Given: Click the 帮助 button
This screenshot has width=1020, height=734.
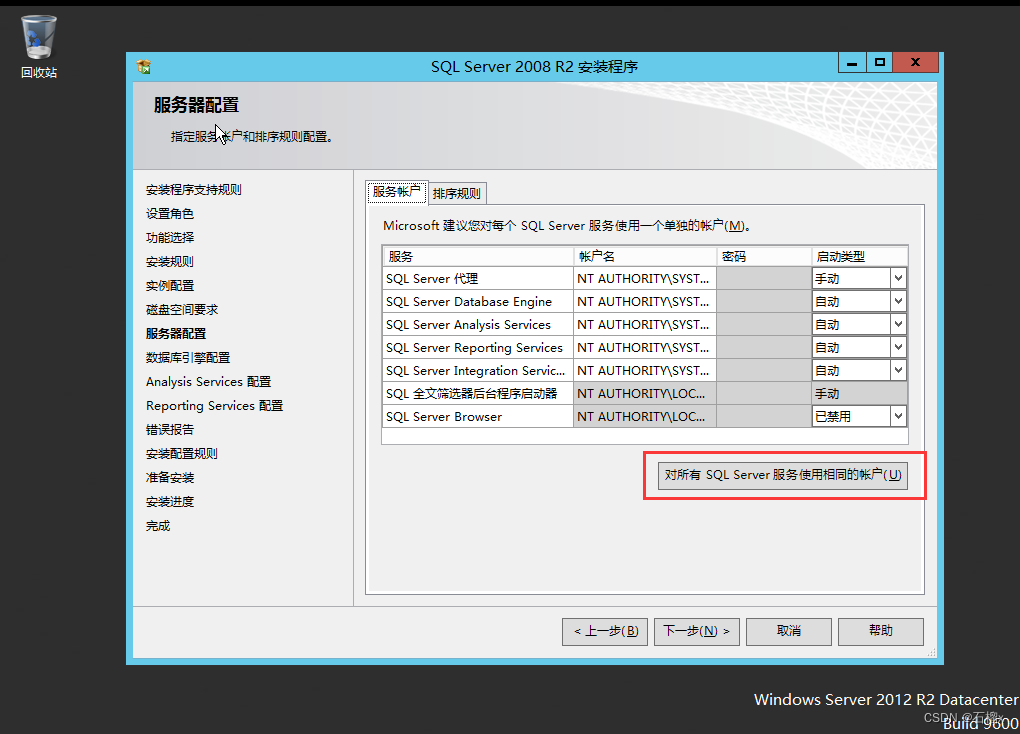Looking at the screenshot, I should pyautogui.click(x=881, y=631).
